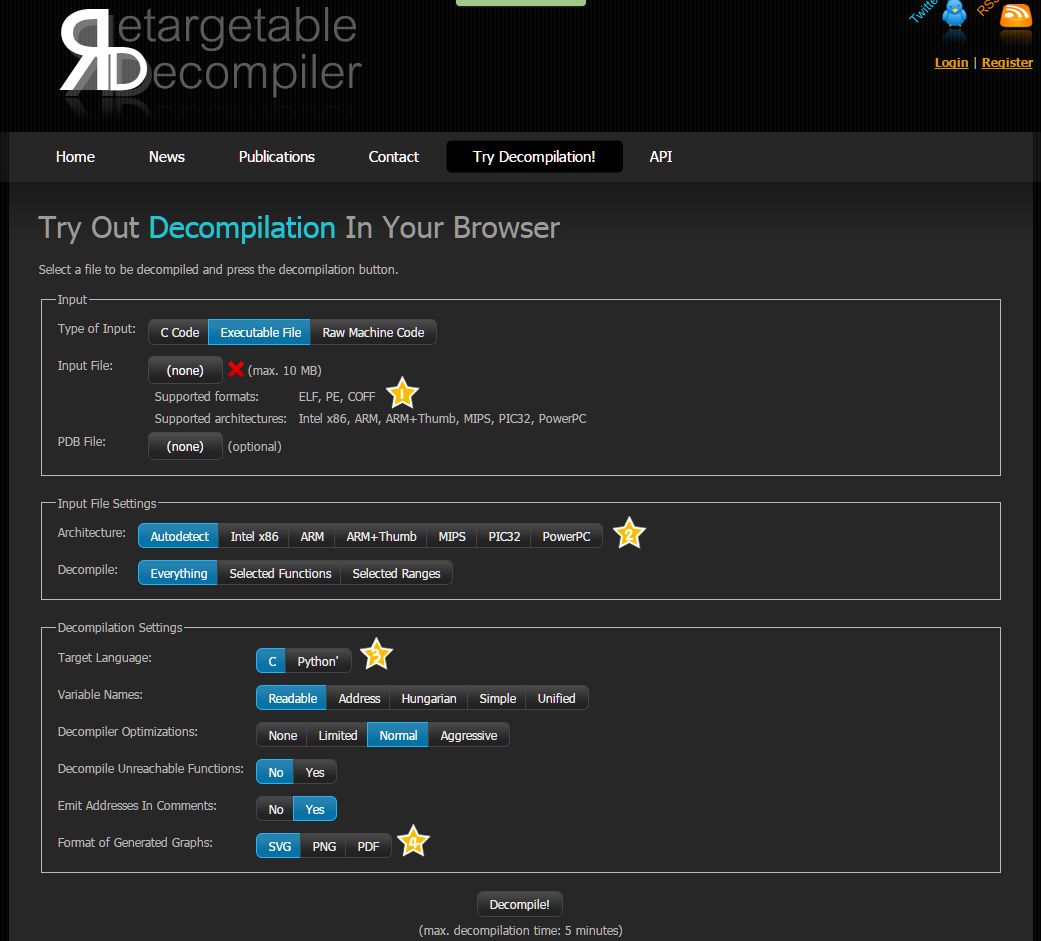Use Hungarian variable names
Screen dimensions: 1041x941
pyautogui.click(x=429, y=698)
